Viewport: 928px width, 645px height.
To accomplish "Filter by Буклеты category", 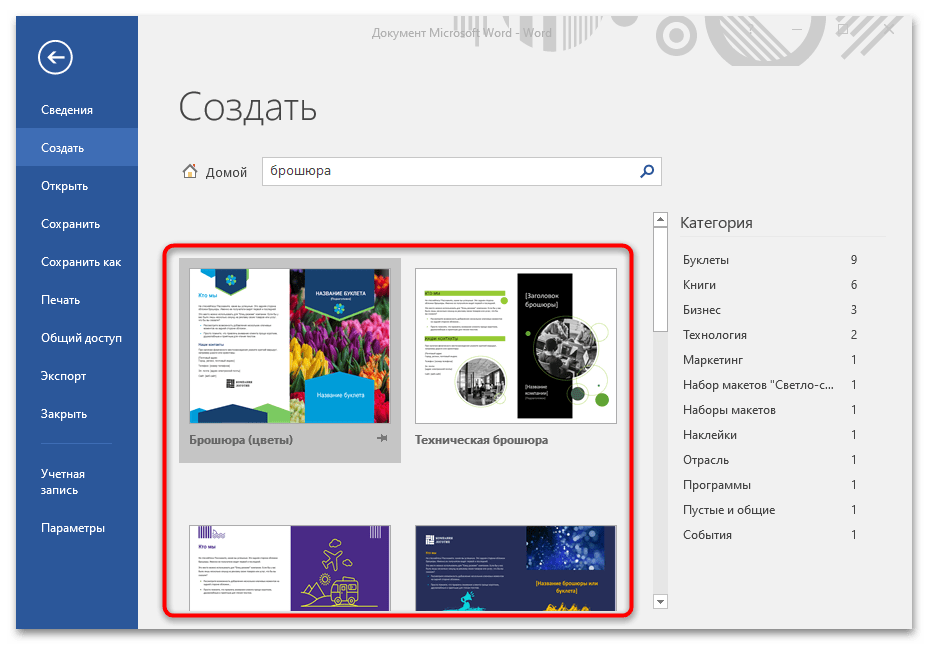I will tap(706, 260).
